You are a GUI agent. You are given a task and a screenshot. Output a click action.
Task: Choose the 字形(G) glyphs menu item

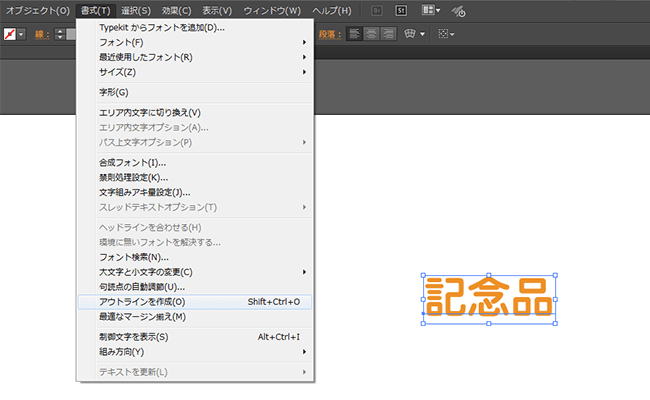[195, 92]
